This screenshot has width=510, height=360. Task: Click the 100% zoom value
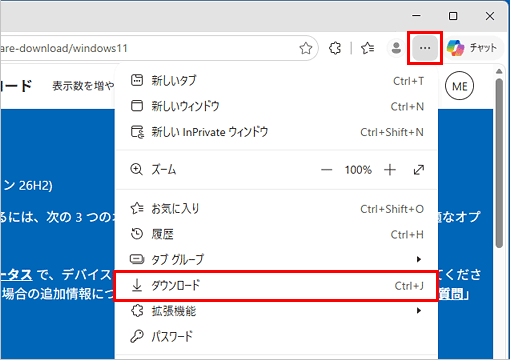coord(358,170)
